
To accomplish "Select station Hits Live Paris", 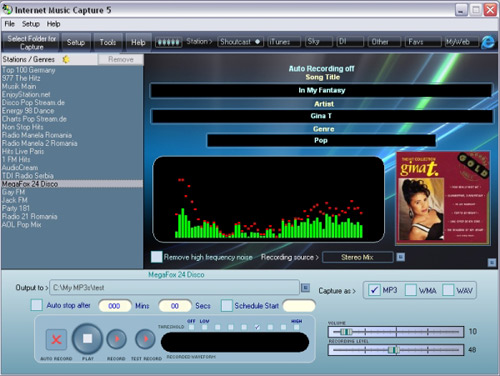I will coord(72,151).
